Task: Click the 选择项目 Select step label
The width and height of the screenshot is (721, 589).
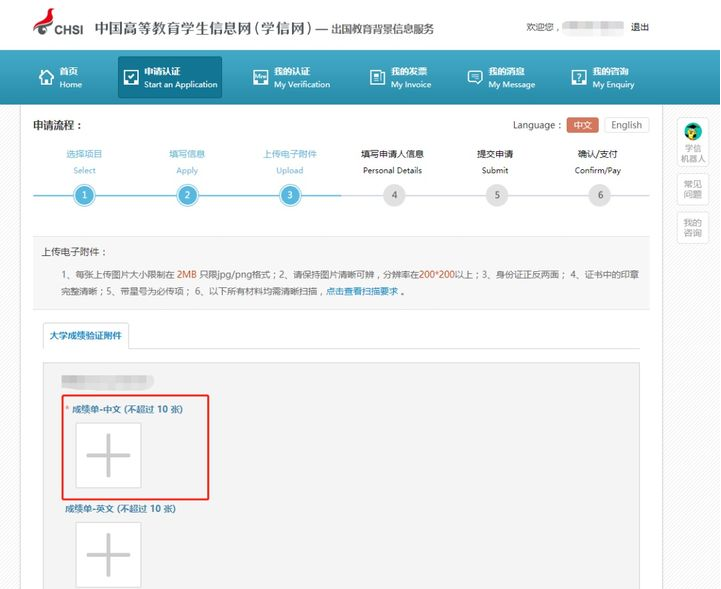Action: (84, 162)
